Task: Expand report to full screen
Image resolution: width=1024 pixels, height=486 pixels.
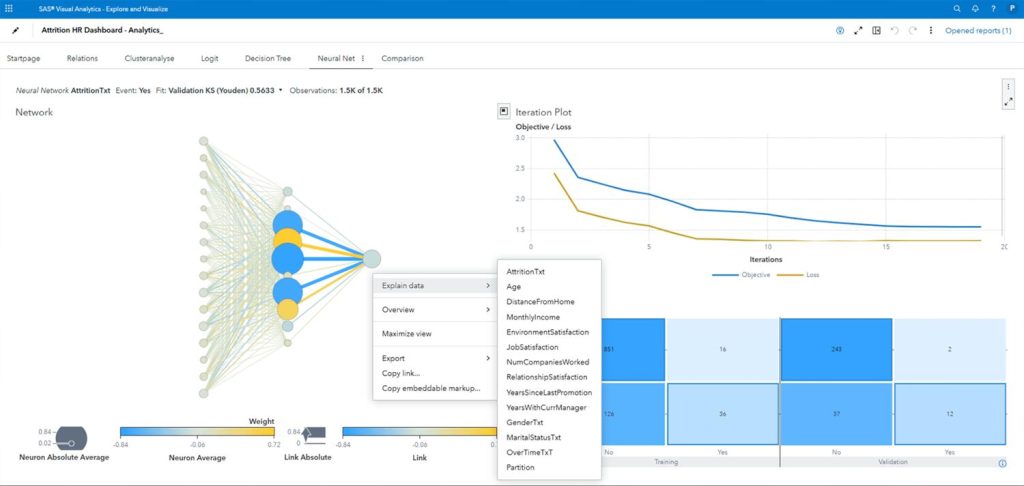Action: click(x=858, y=31)
